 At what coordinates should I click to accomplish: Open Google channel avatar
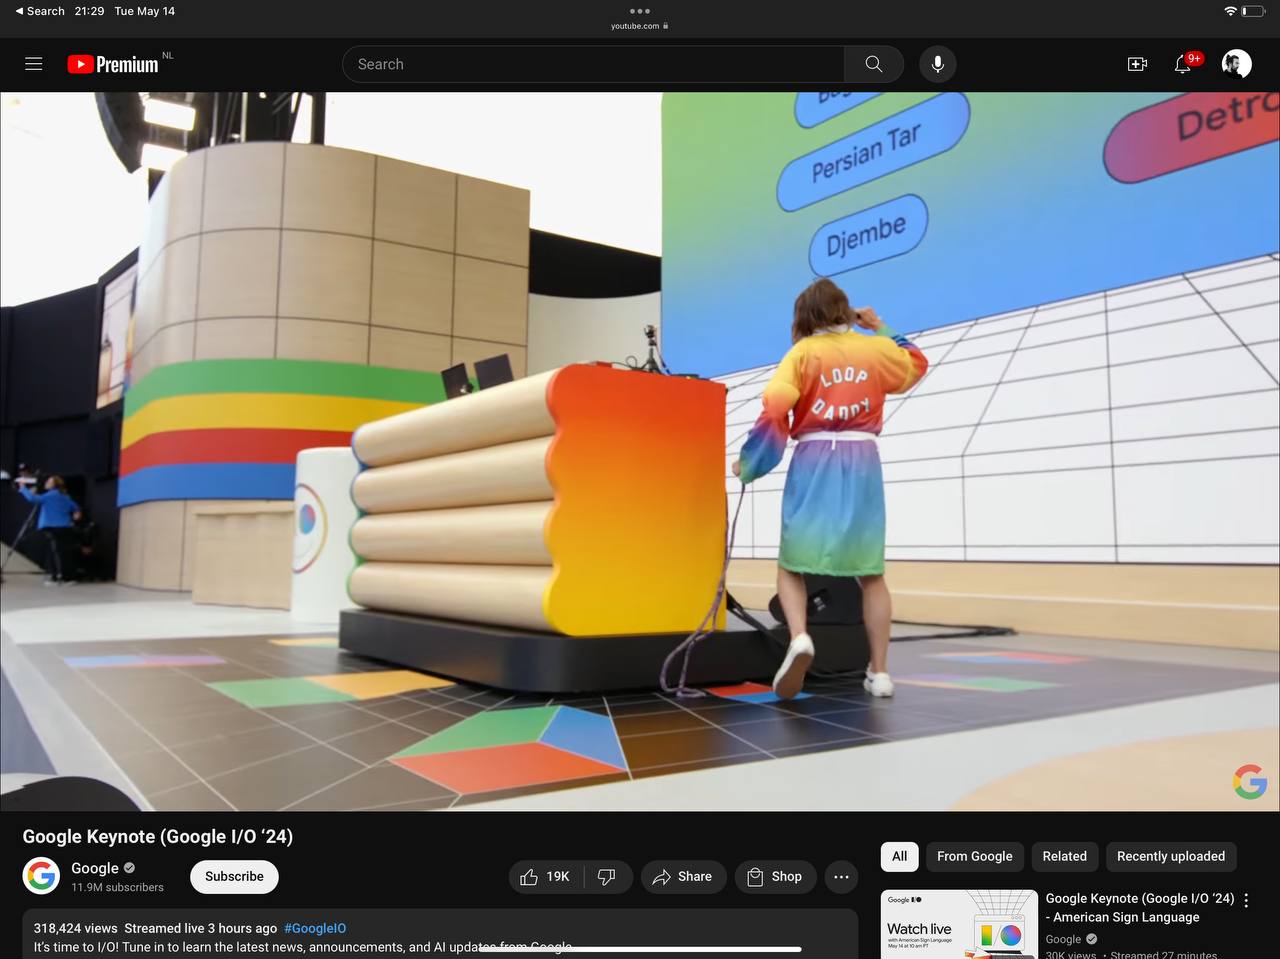point(41,876)
